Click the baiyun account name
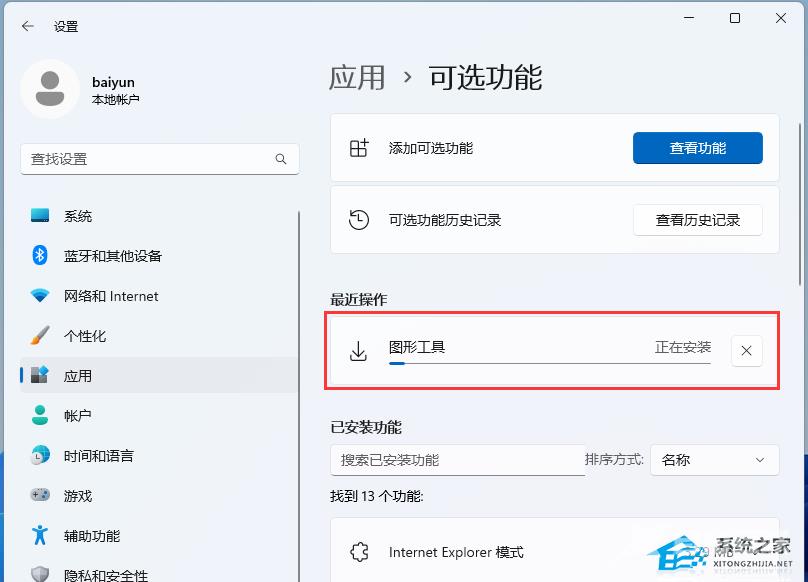 coord(113,82)
